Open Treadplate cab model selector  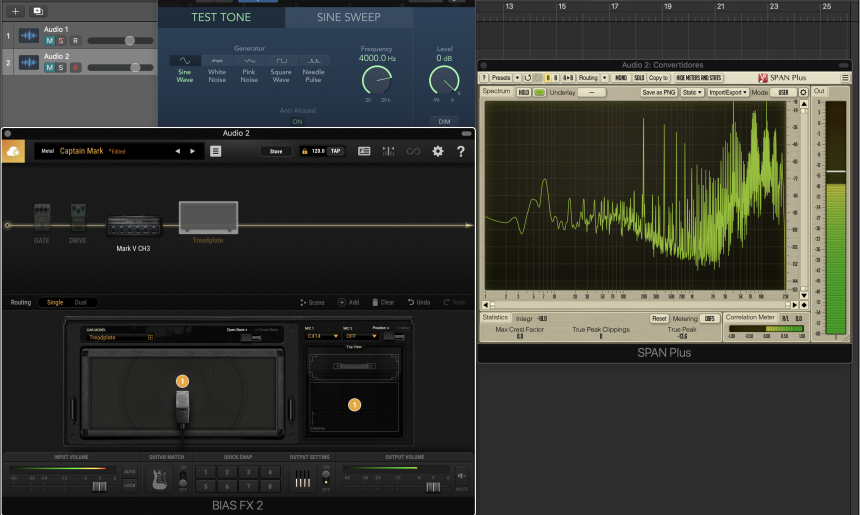[120, 337]
